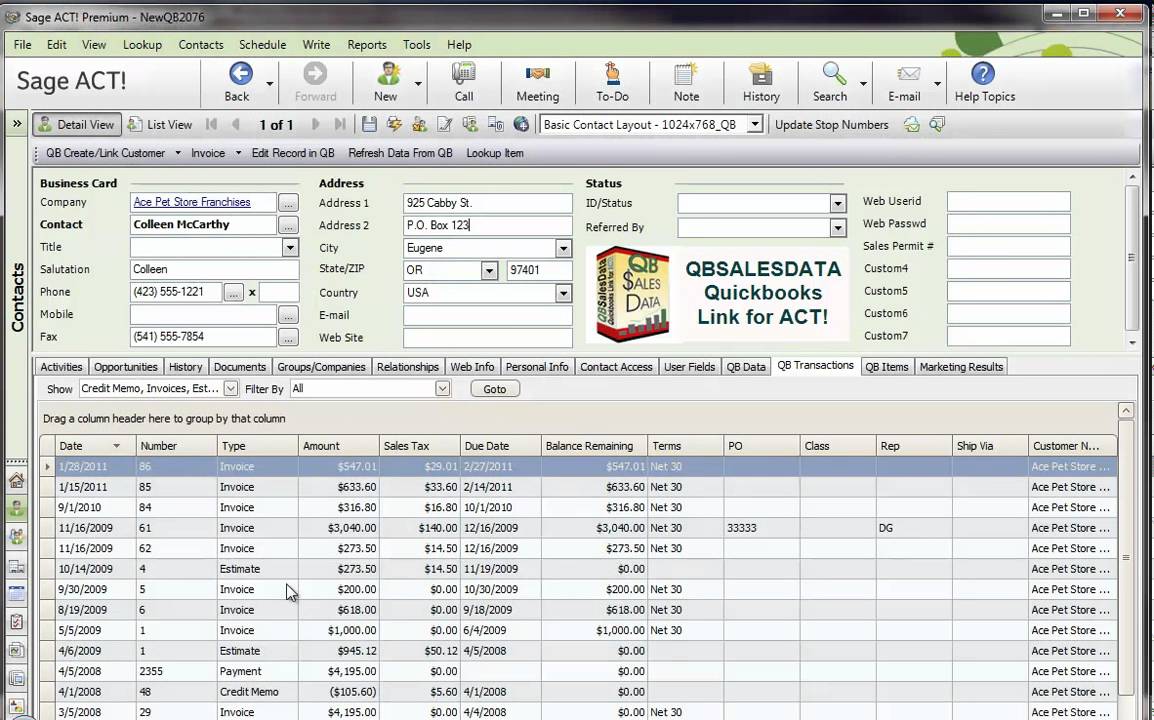The width and height of the screenshot is (1154, 720).
Task: Click the Back navigation icon
Action: click(240, 74)
